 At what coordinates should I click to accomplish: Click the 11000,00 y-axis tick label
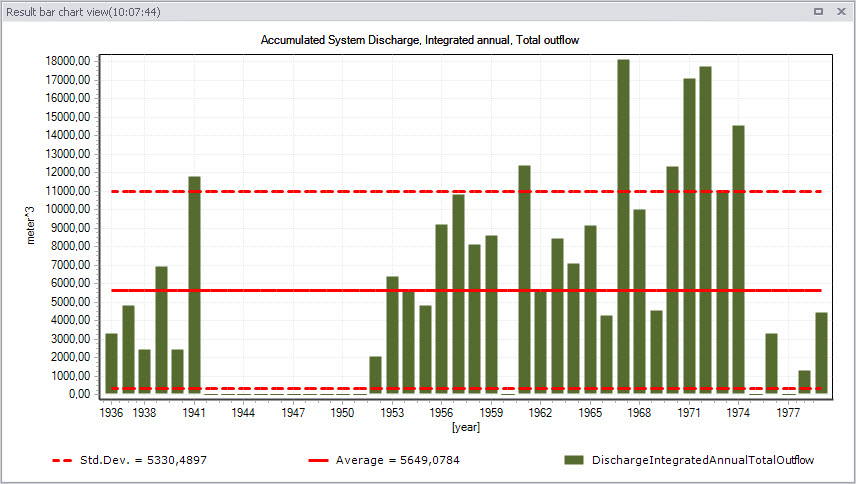(68, 191)
